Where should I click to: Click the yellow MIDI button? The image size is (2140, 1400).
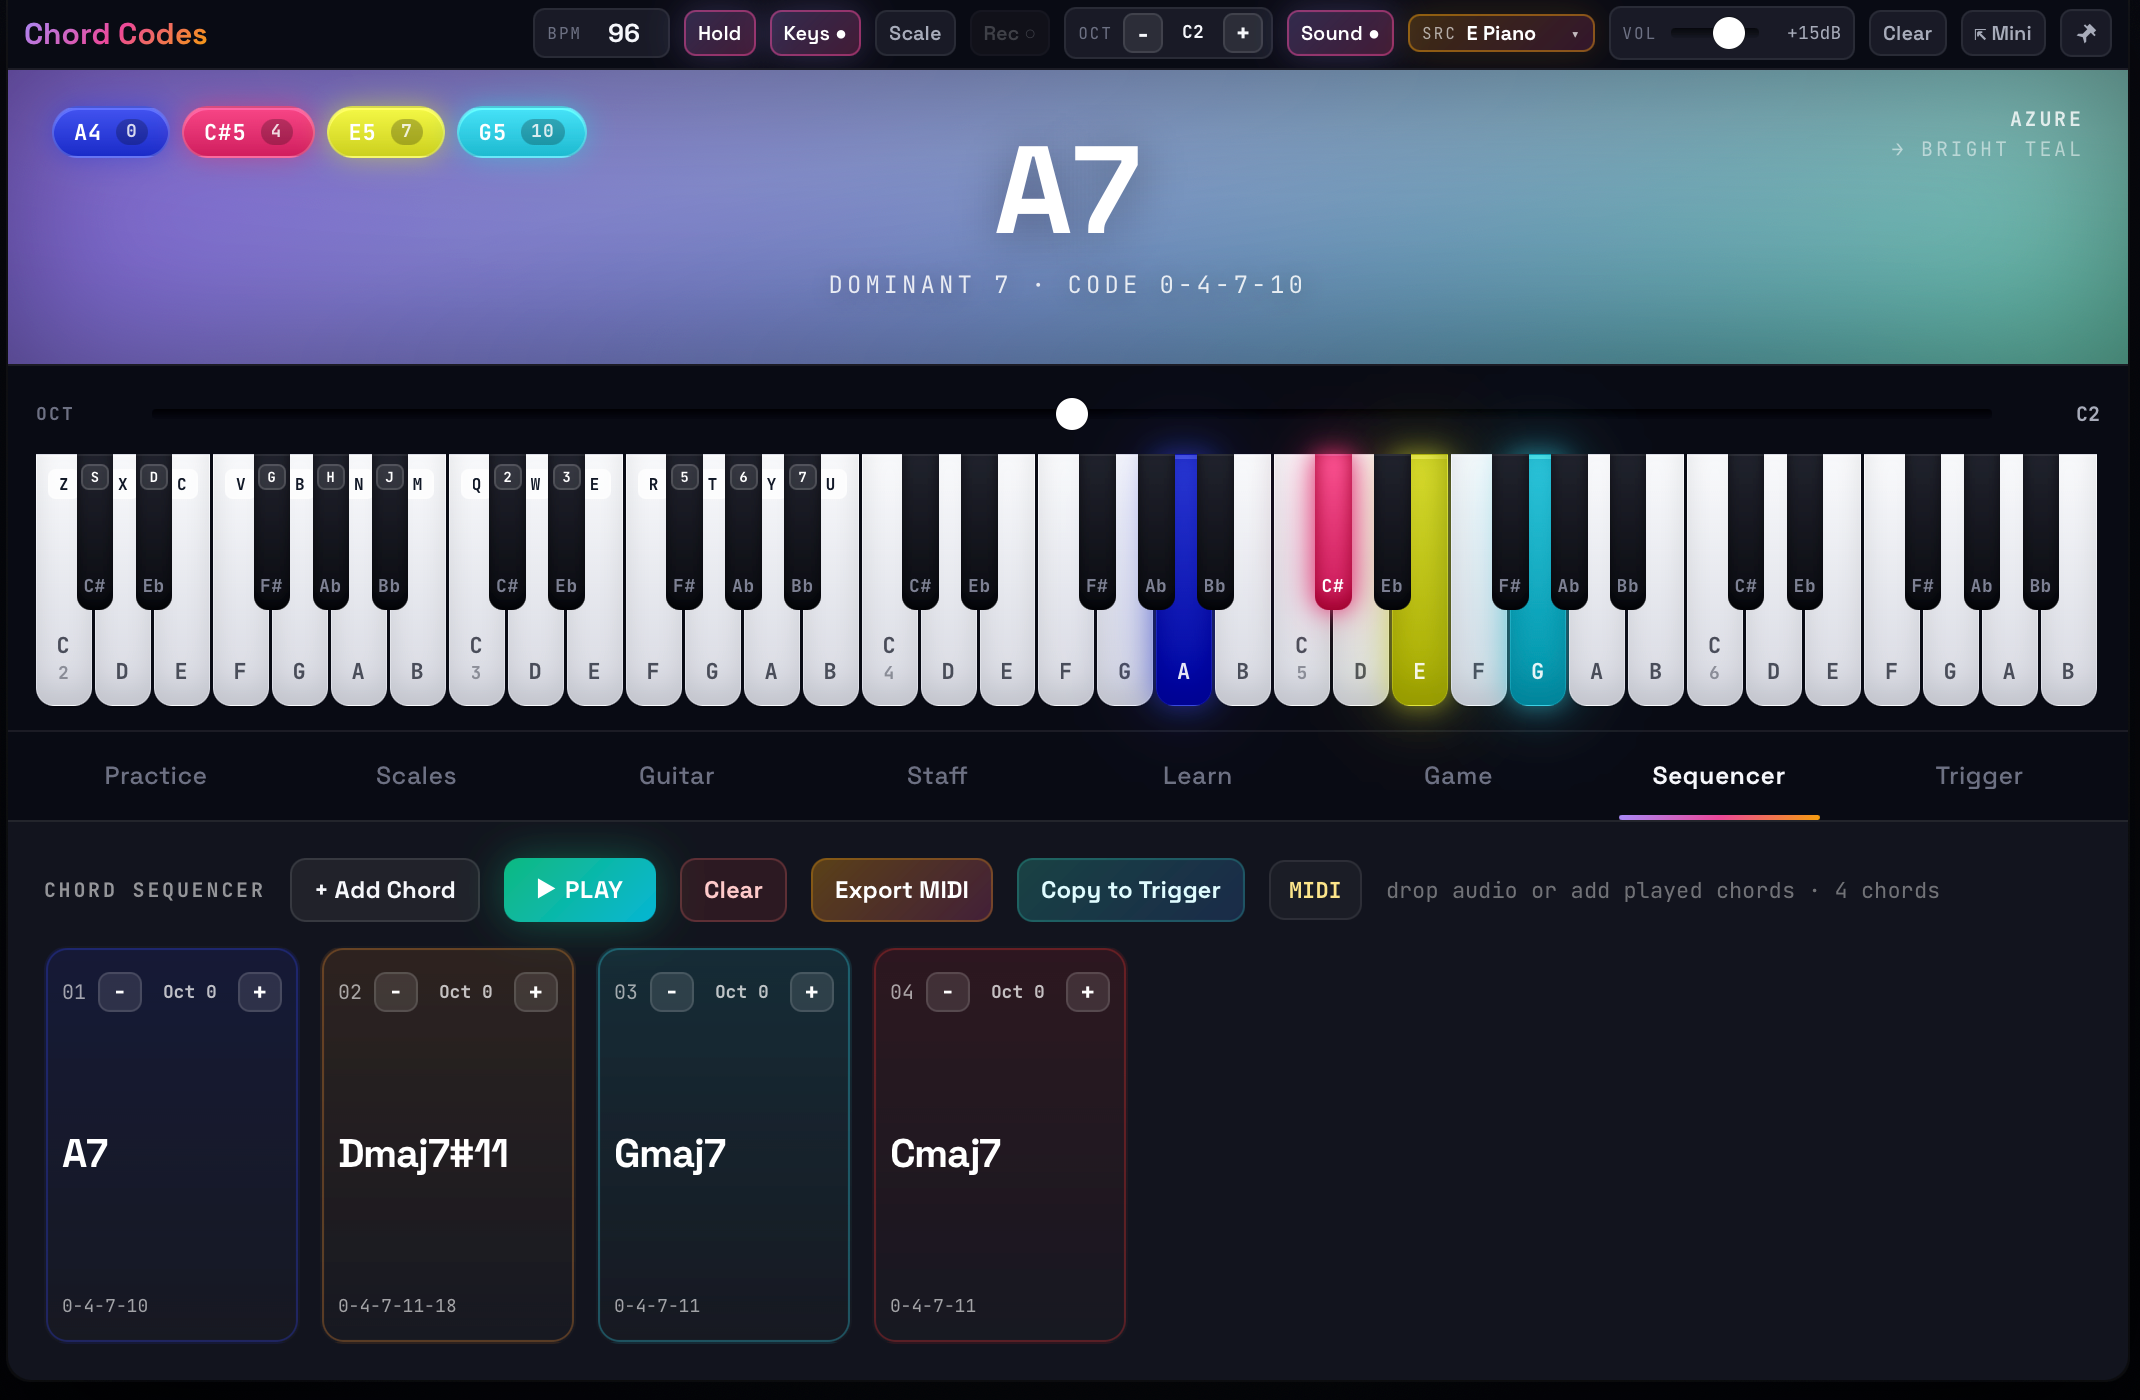pyautogui.click(x=1315, y=890)
